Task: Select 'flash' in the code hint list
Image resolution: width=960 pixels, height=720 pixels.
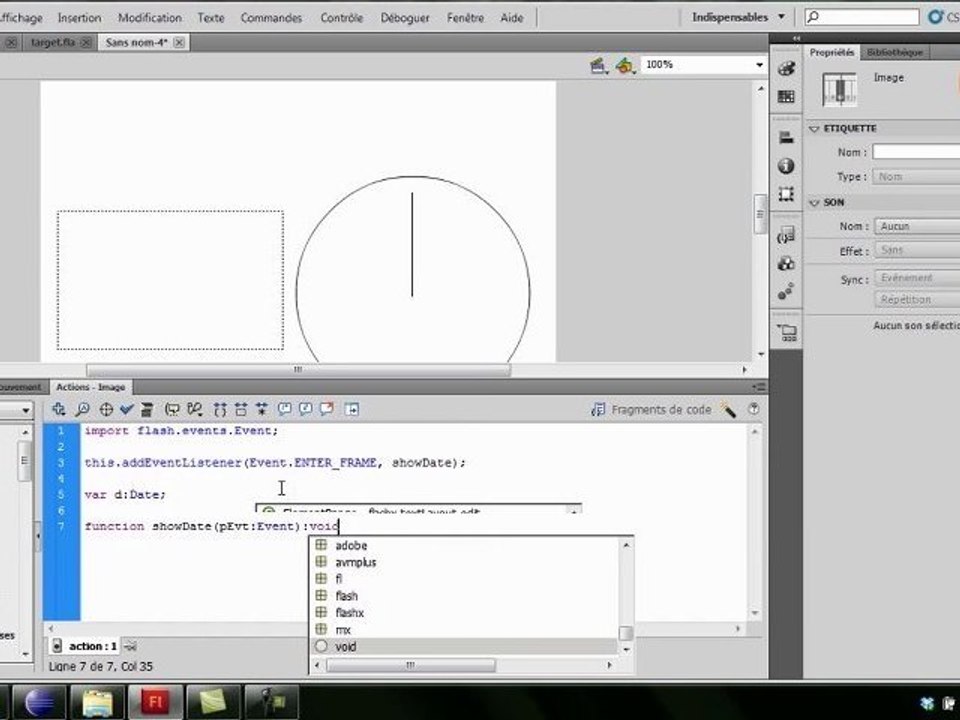Action: pyautogui.click(x=465, y=596)
